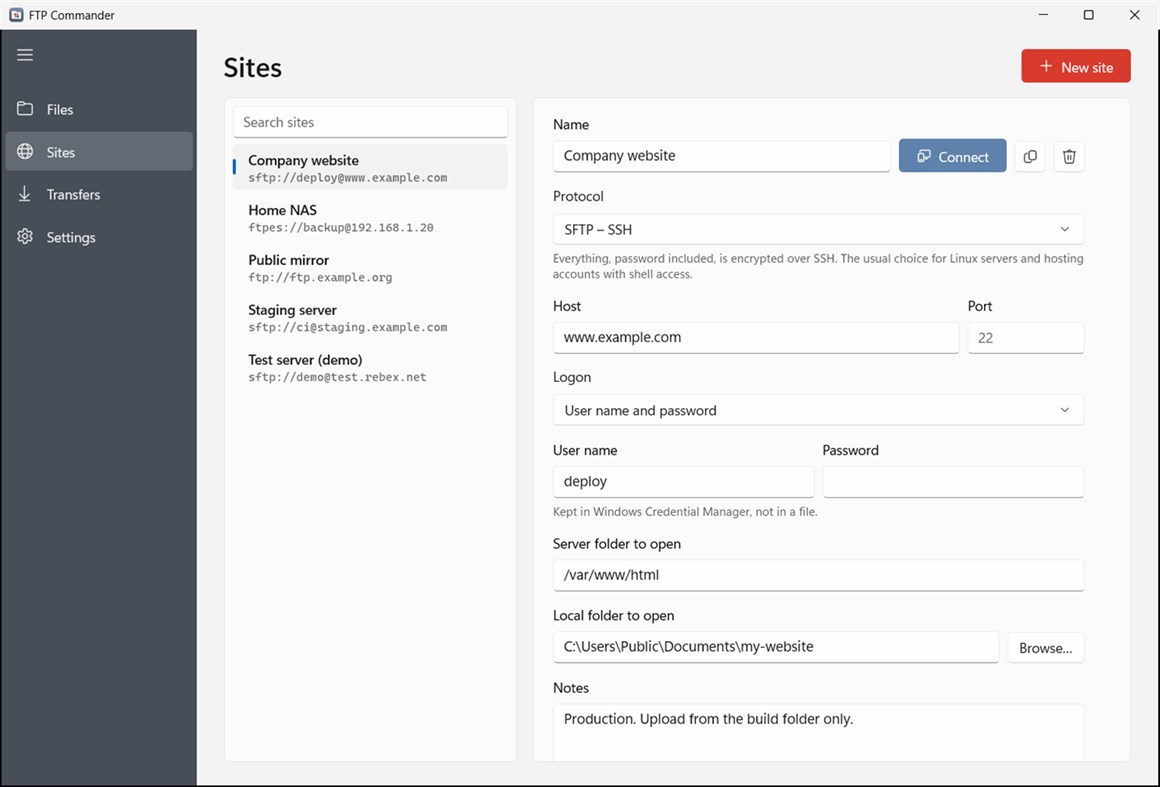Open the Settings page
1160x787 pixels.
(x=99, y=237)
